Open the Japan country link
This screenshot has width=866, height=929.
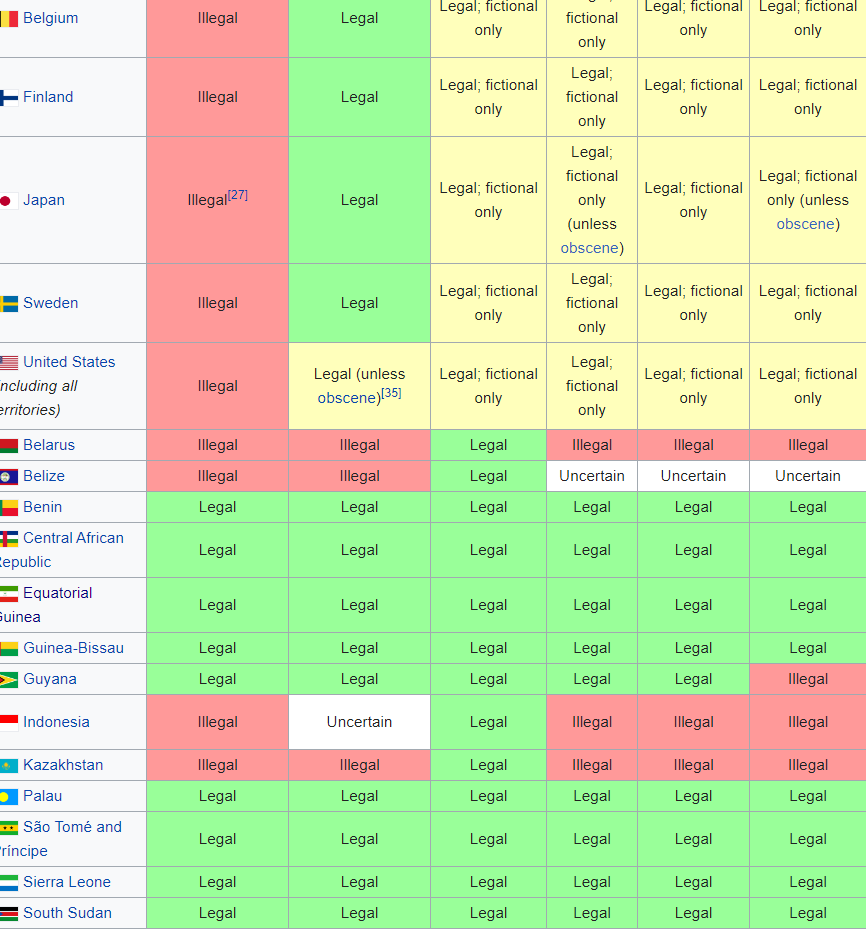point(44,200)
